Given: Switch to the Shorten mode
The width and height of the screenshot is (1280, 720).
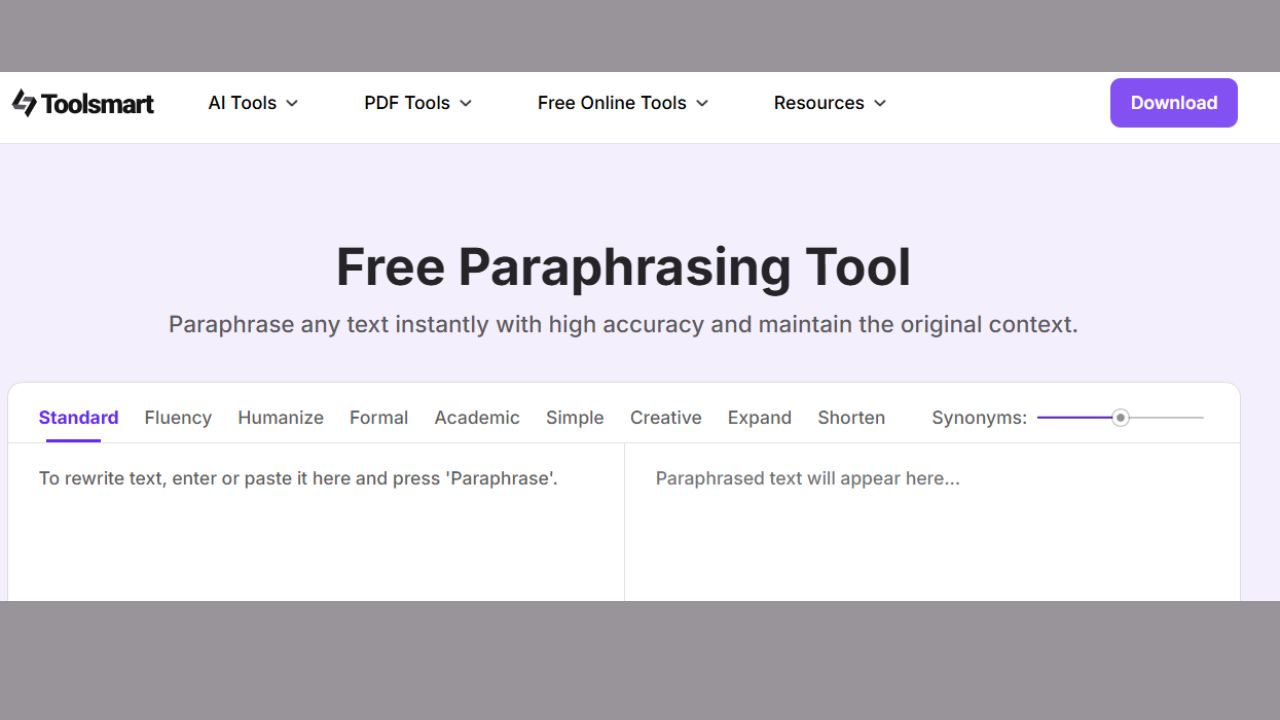Looking at the screenshot, I should (851, 417).
